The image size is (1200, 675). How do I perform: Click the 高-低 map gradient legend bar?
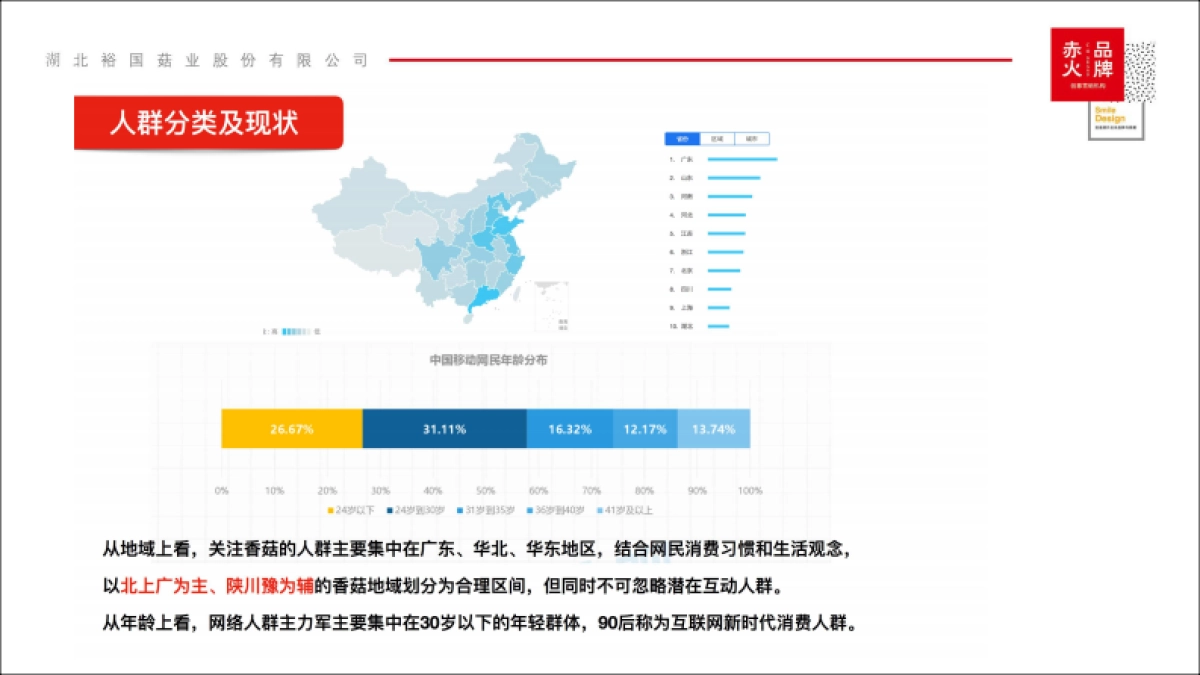(297, 331)
